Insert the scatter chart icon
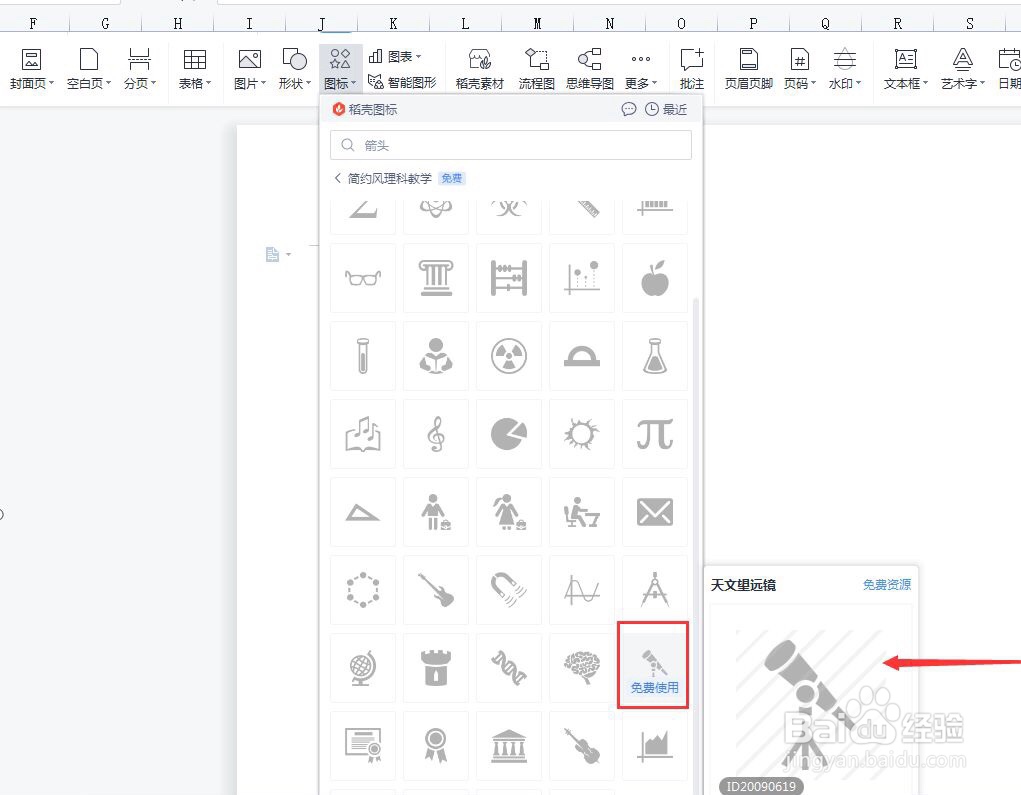Image resolution: width=1021 pixels, height=795 pixels. click(581, 278)
